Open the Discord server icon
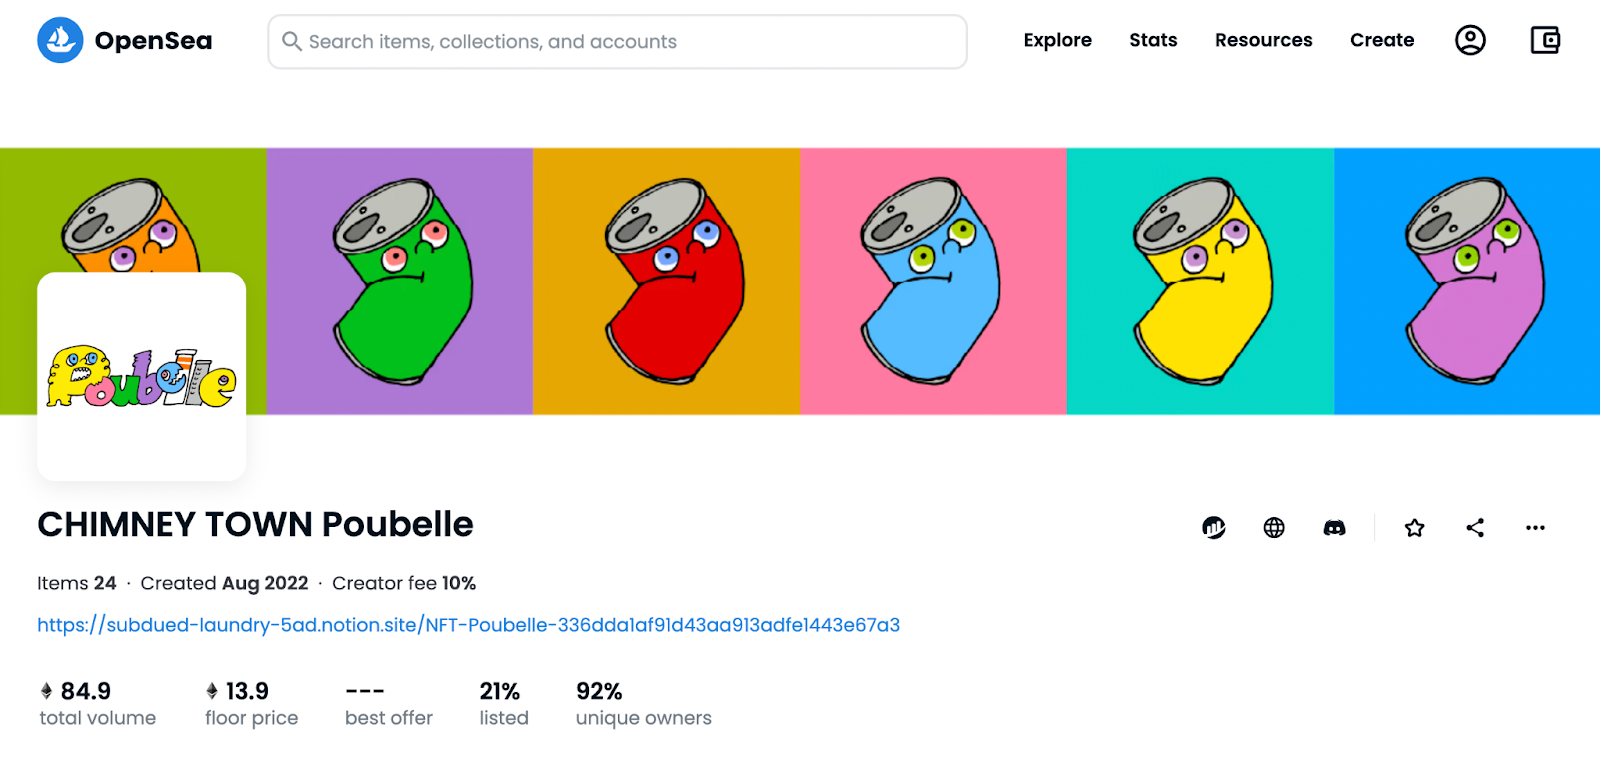Screen dimensions: 1600x766 pos(1334,527)
